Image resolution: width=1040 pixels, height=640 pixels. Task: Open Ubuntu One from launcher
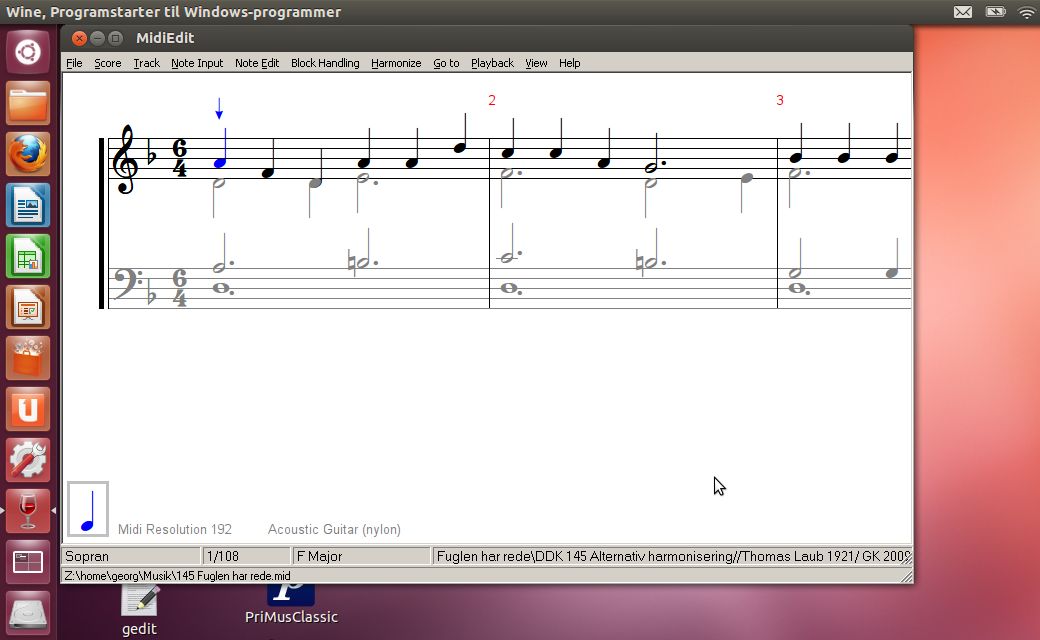click(x=28, y=409)
